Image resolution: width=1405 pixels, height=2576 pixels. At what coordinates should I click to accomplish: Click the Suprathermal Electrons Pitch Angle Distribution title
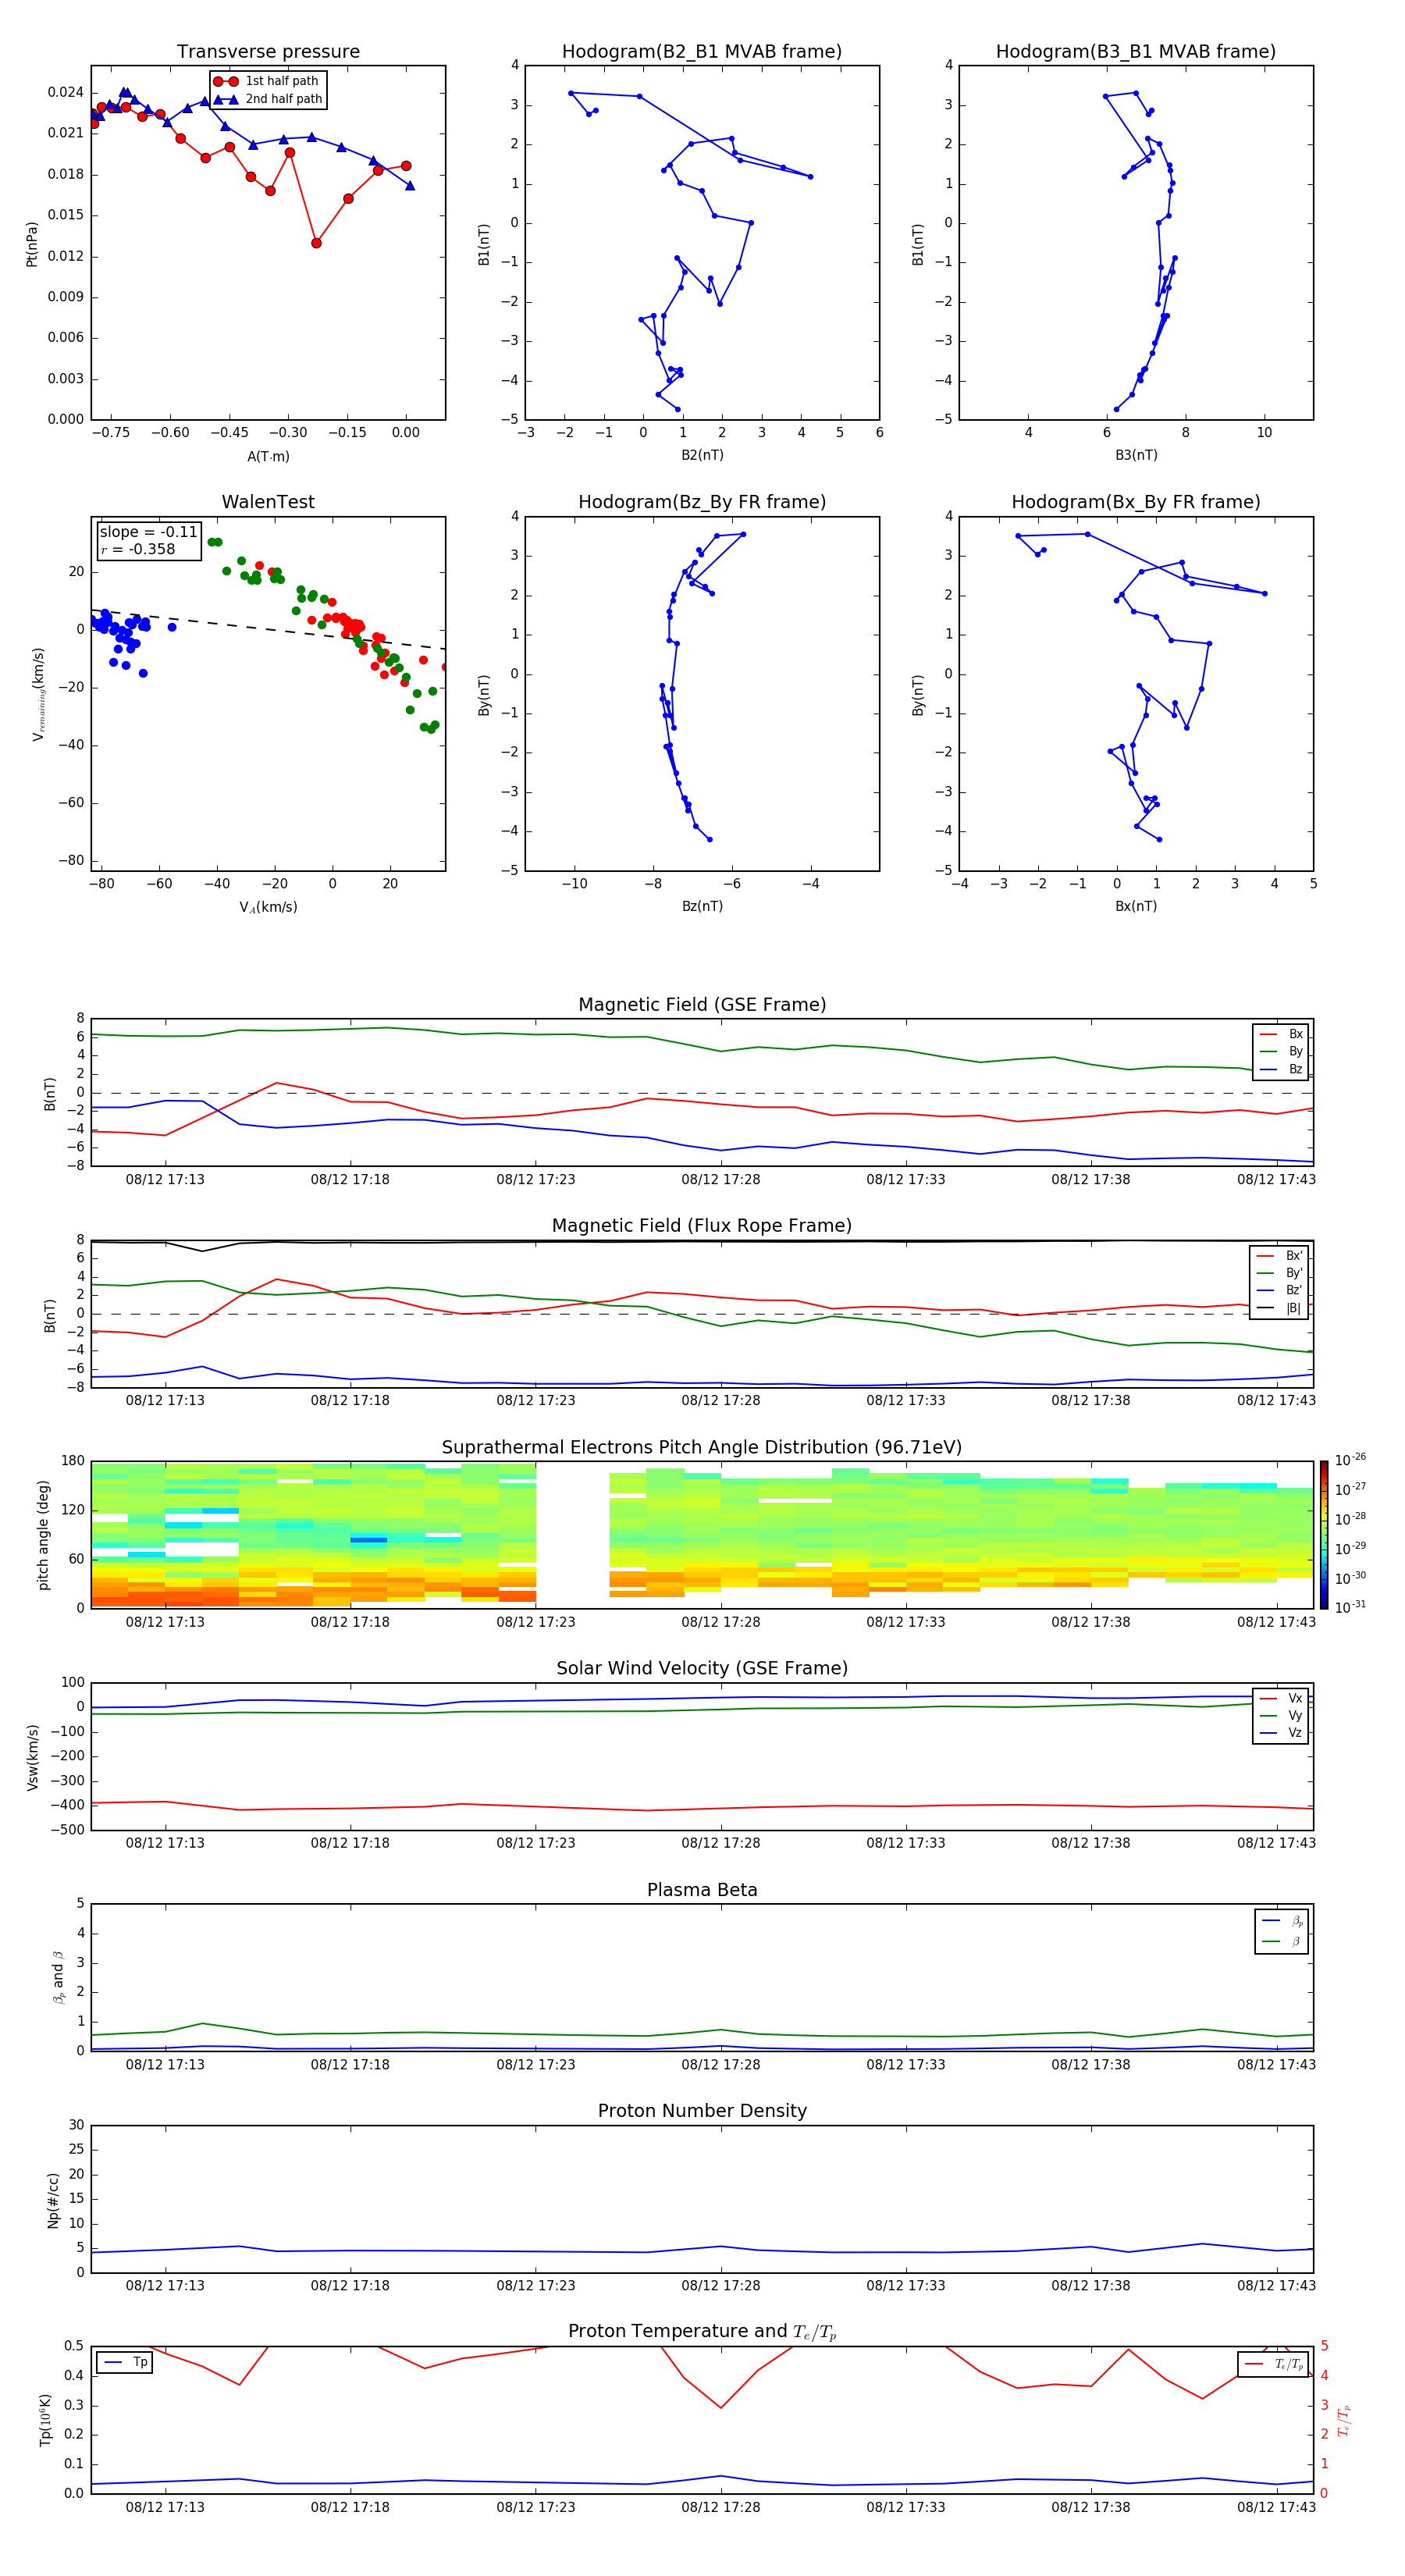point(702,1447)
